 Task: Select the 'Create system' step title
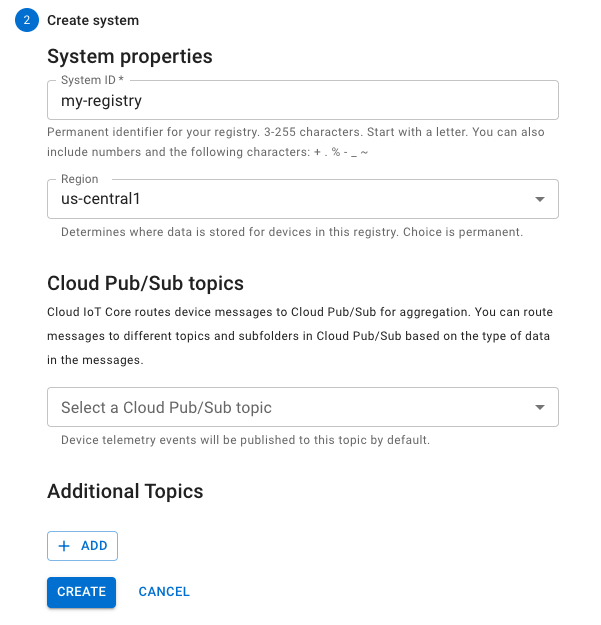click(93, 20)
